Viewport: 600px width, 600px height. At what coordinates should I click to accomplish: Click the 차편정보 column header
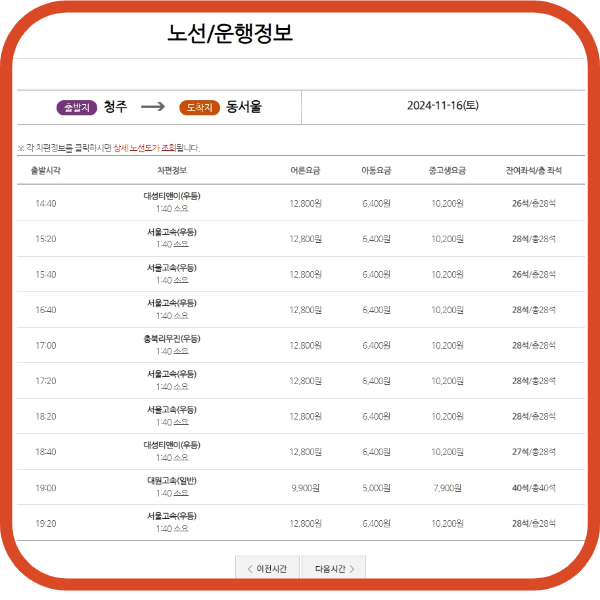[x=172, y=170]
